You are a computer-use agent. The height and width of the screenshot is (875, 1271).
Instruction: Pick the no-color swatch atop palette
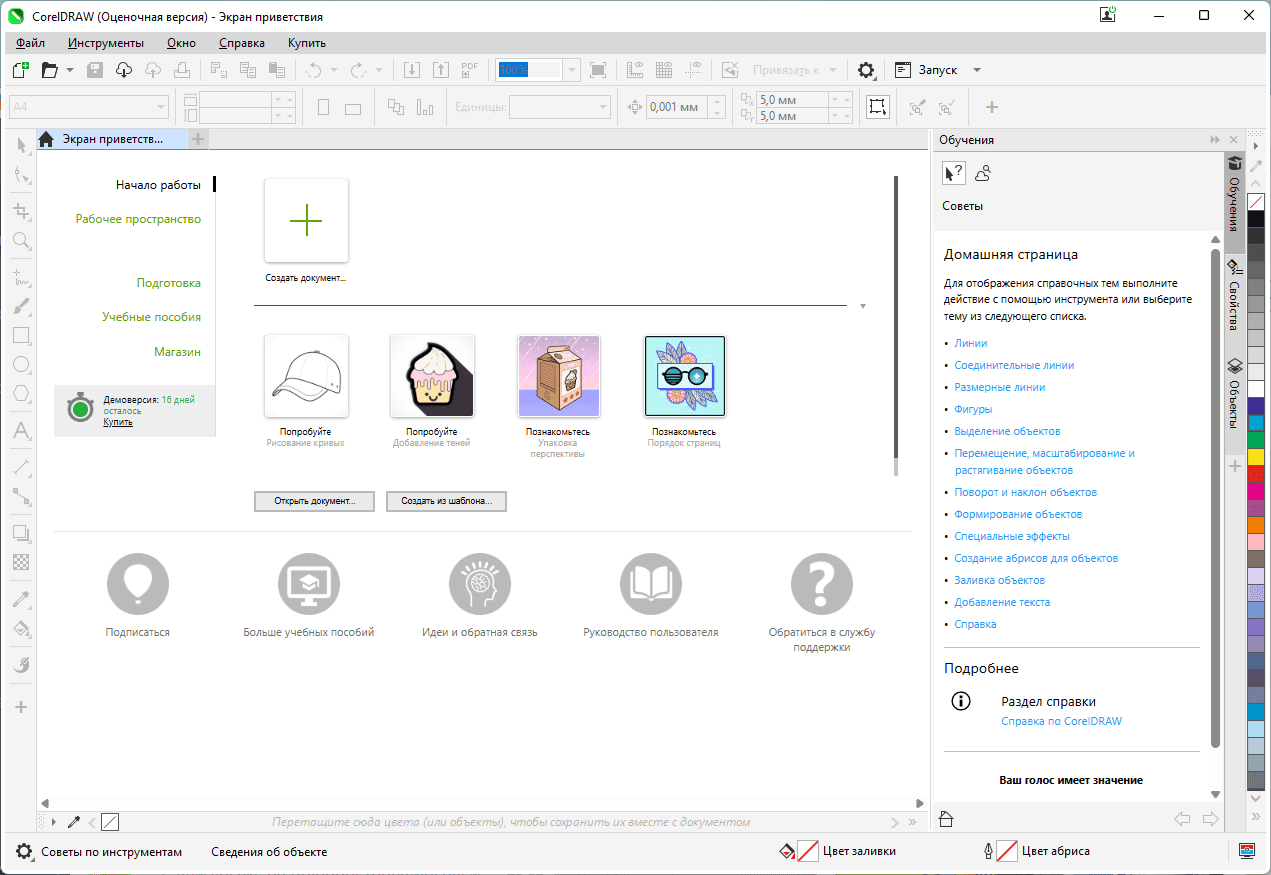pyautogui.click(x=1256, y=202)
